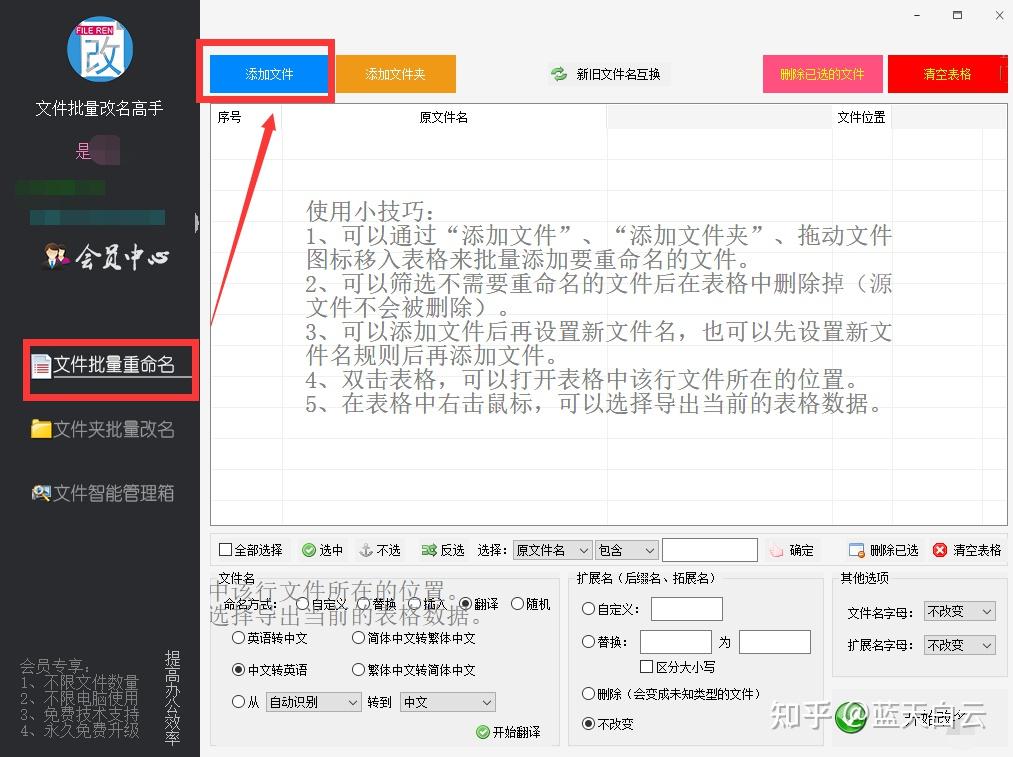
Task: Open 会员中心 member center
Action: (107, 256)
